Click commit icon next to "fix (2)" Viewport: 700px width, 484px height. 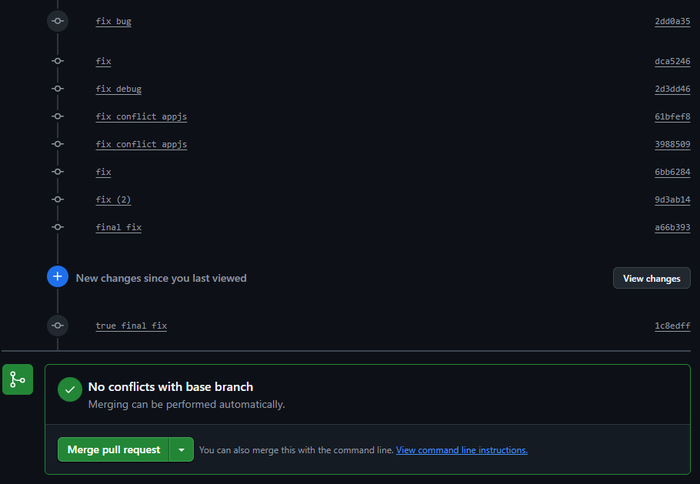[58, 200]
